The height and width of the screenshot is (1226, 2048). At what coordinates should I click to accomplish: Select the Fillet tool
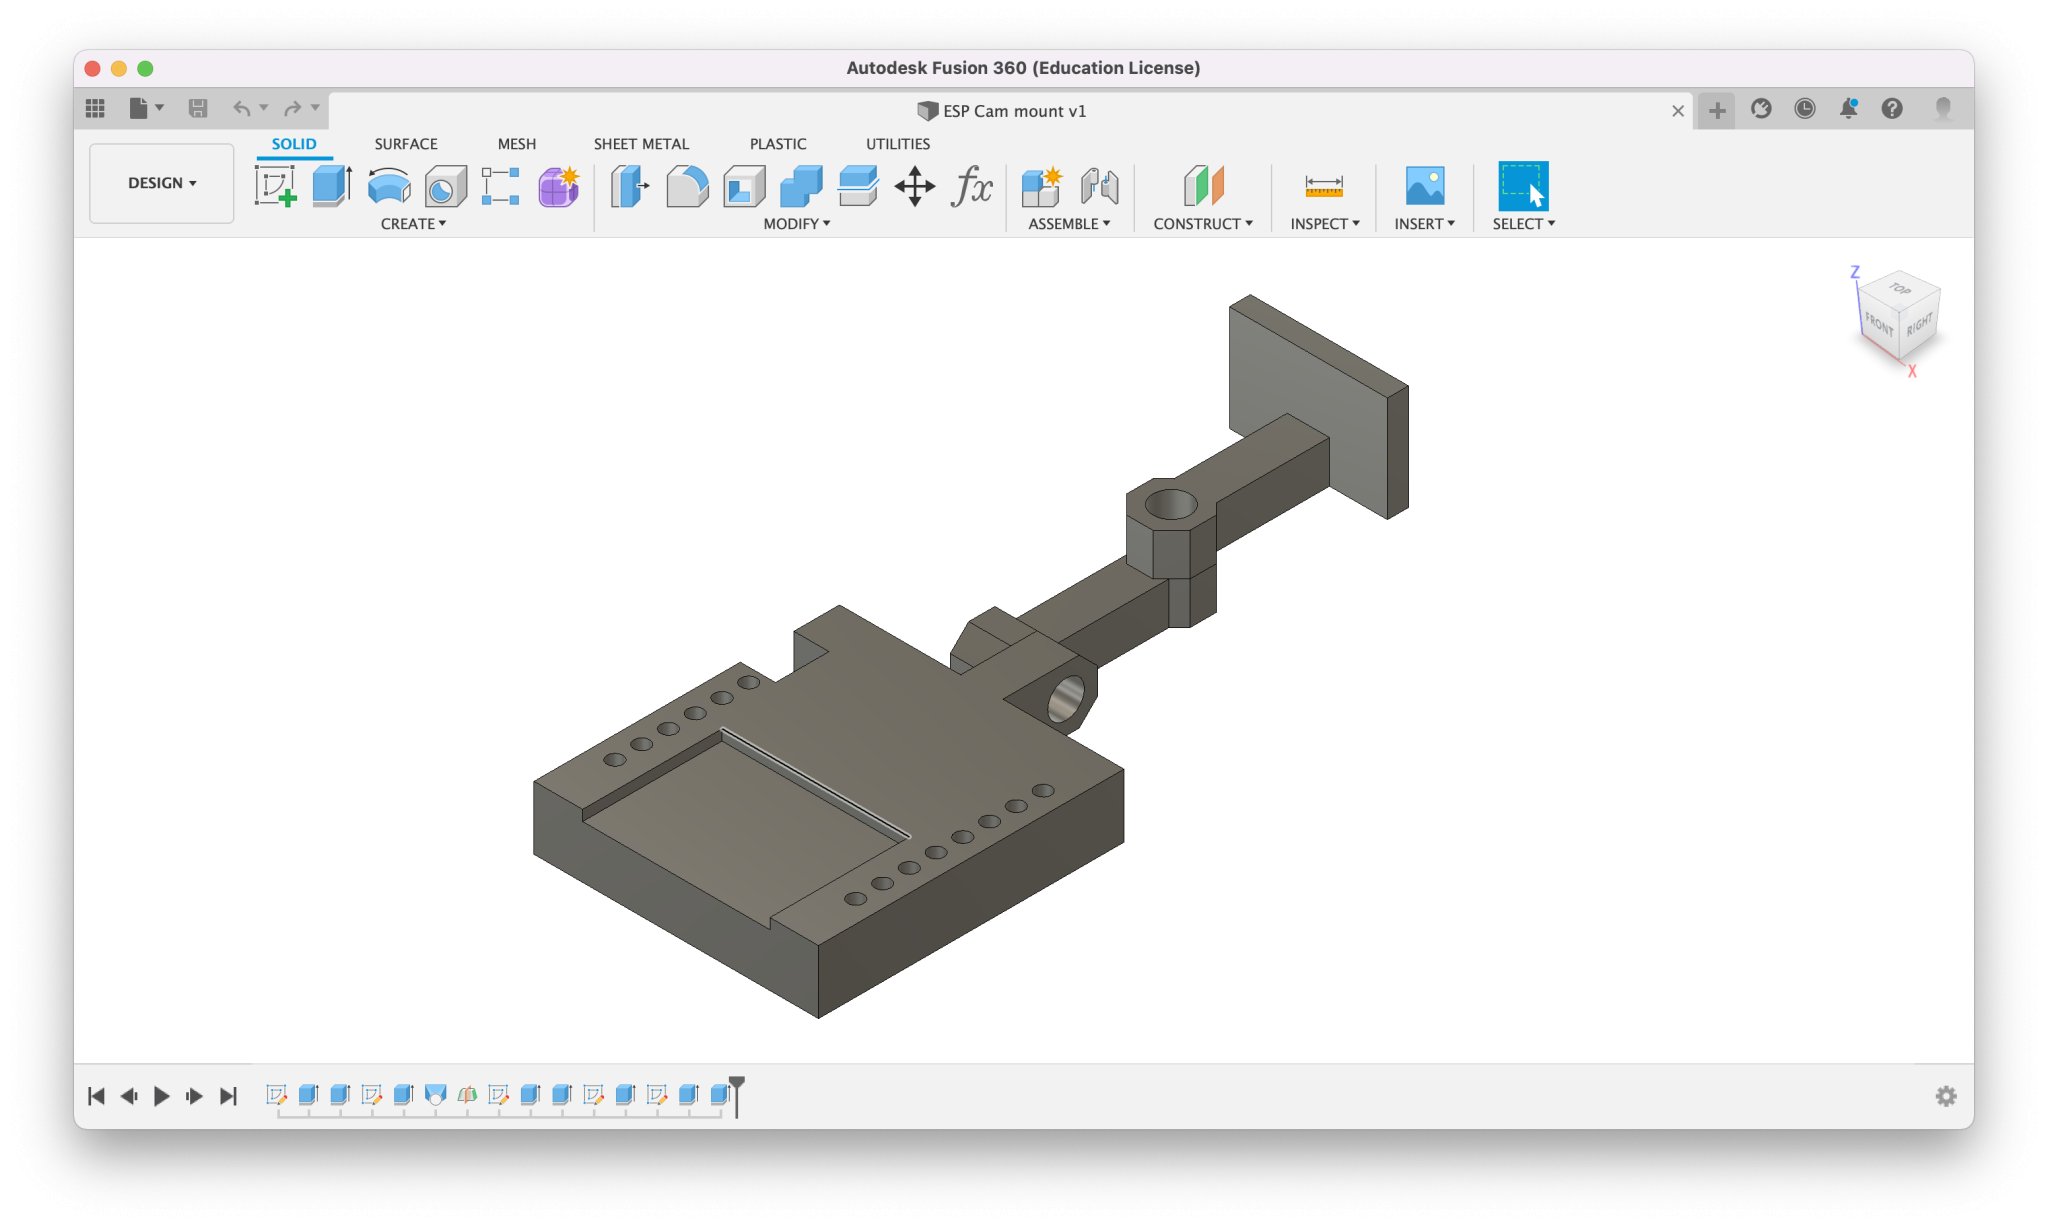click(x=687, y=186)
